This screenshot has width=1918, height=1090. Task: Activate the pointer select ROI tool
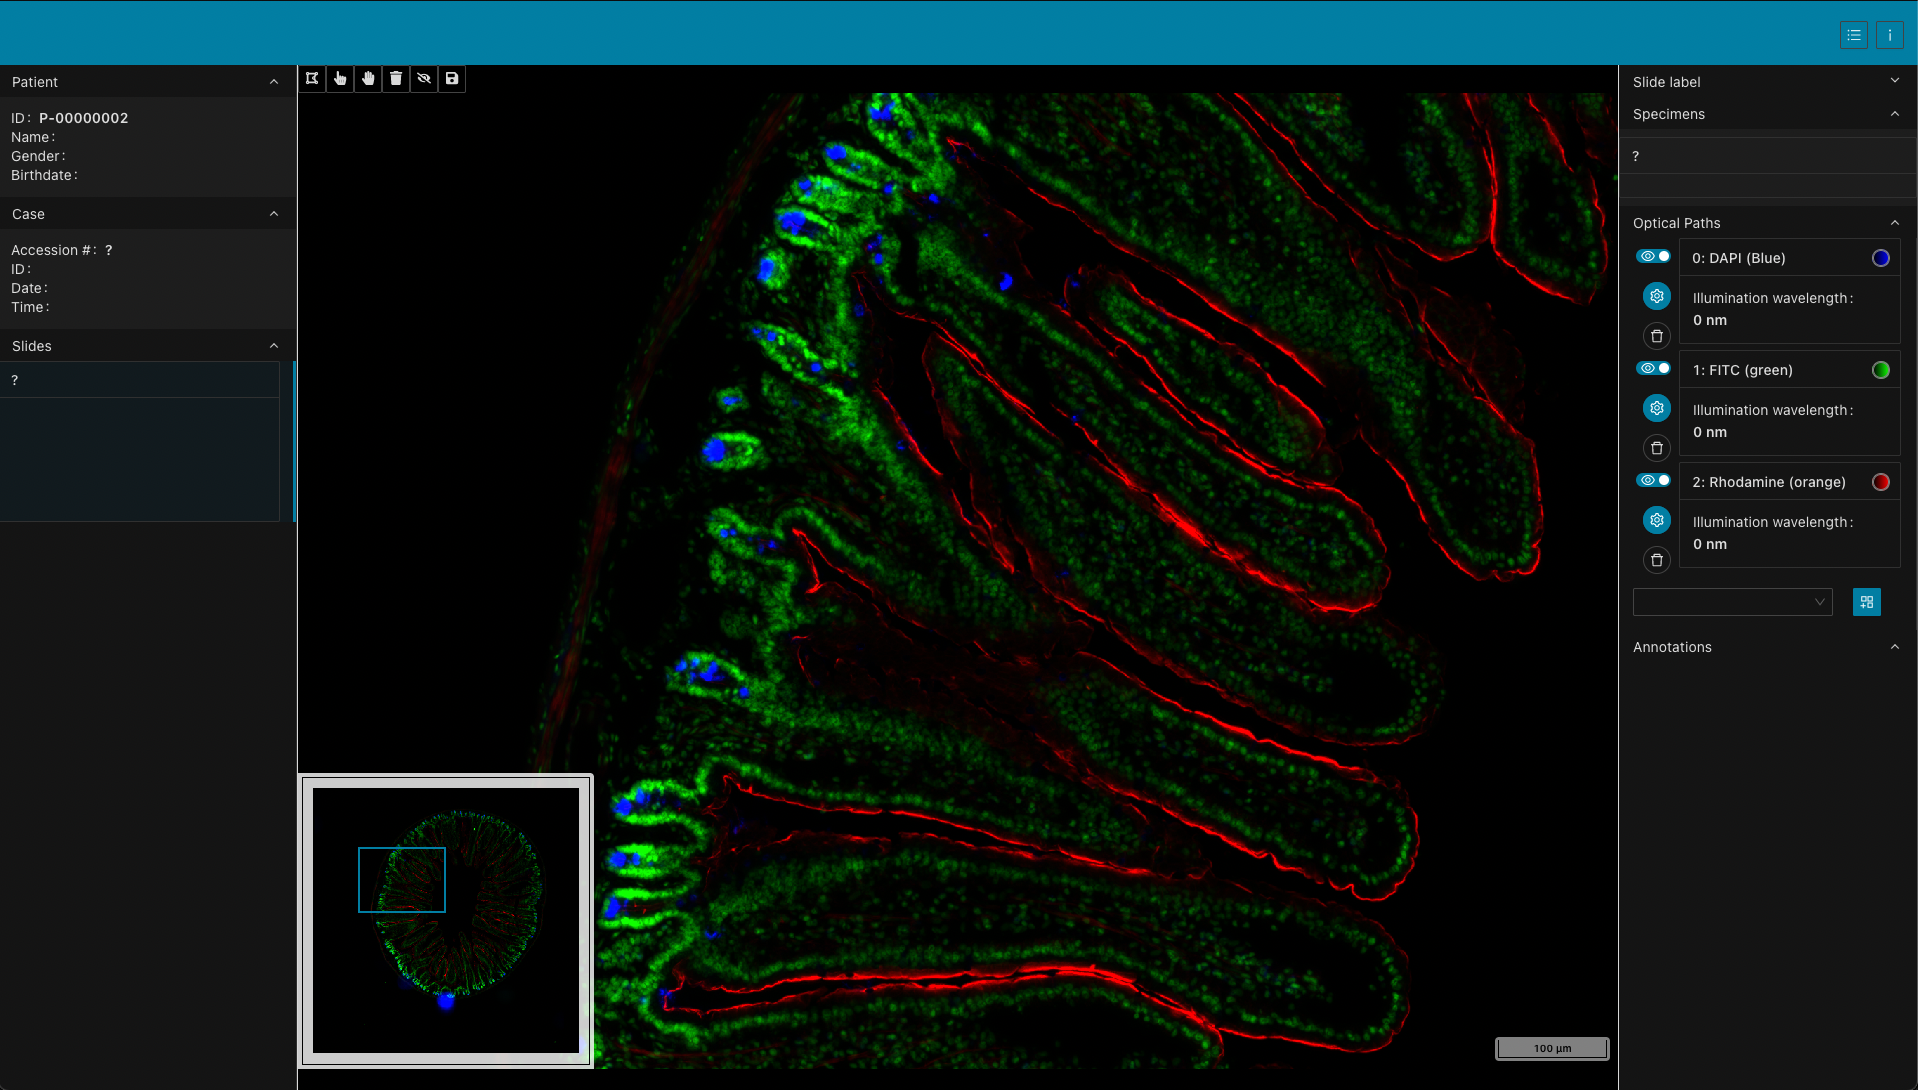pos(340,79)
